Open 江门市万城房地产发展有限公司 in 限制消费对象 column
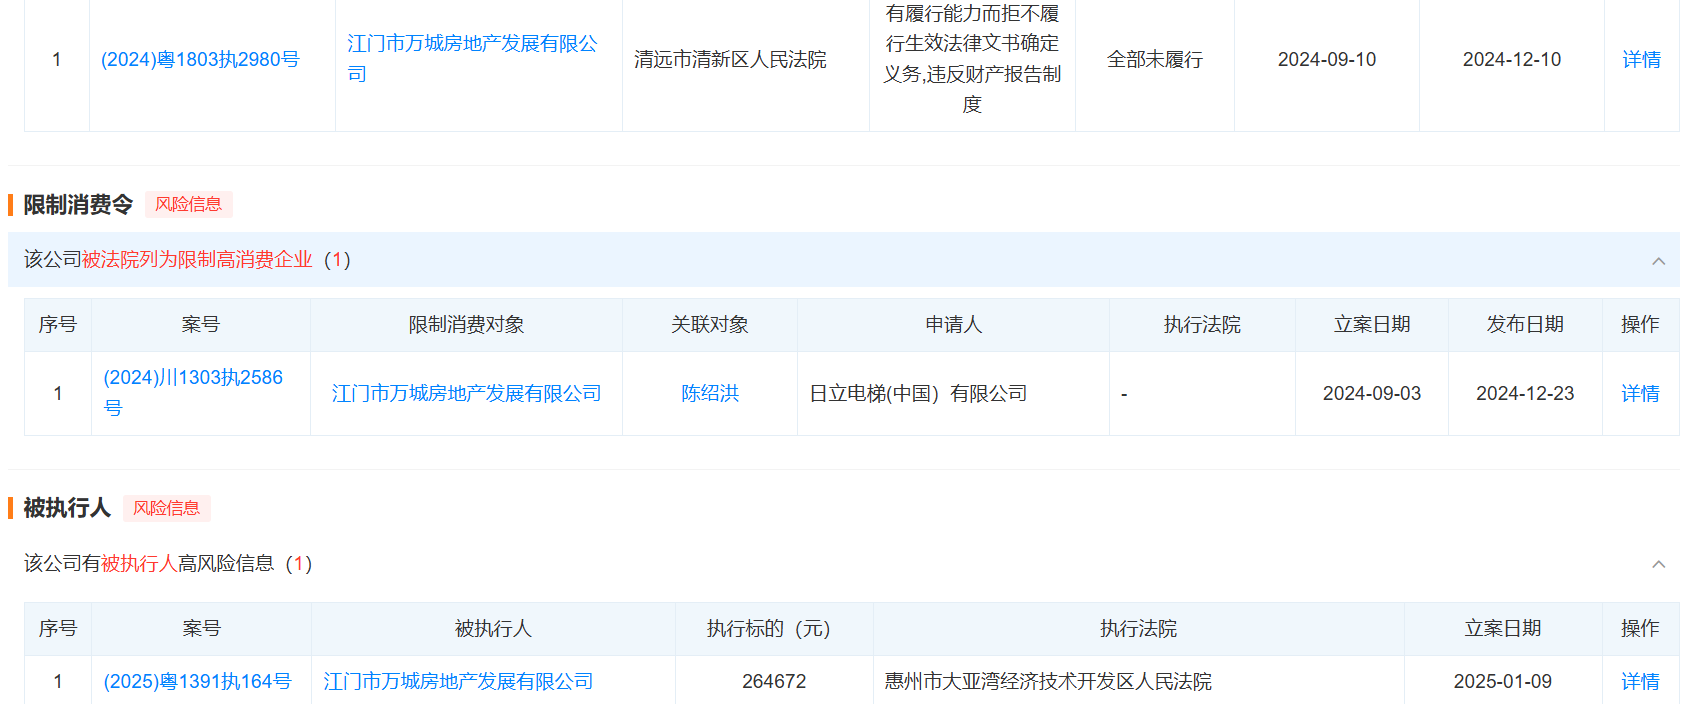 click(x=466, y=394)
